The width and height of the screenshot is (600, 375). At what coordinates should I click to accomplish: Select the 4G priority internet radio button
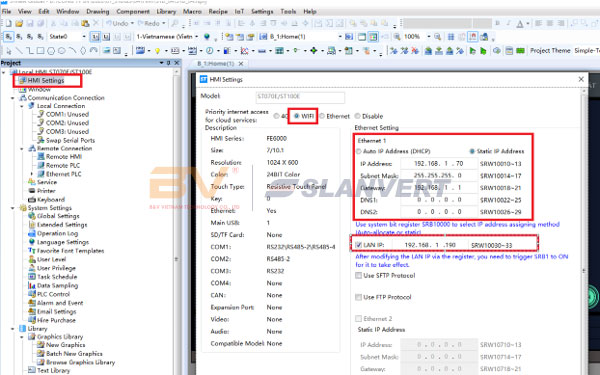tap(276, 116)
